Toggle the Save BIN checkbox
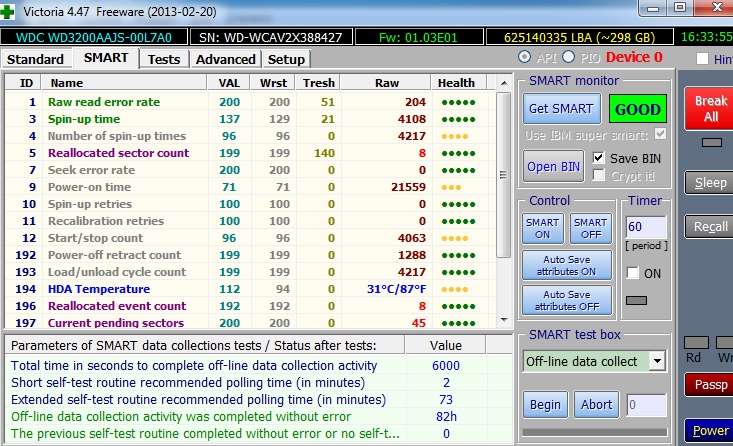 coord(599,158)
